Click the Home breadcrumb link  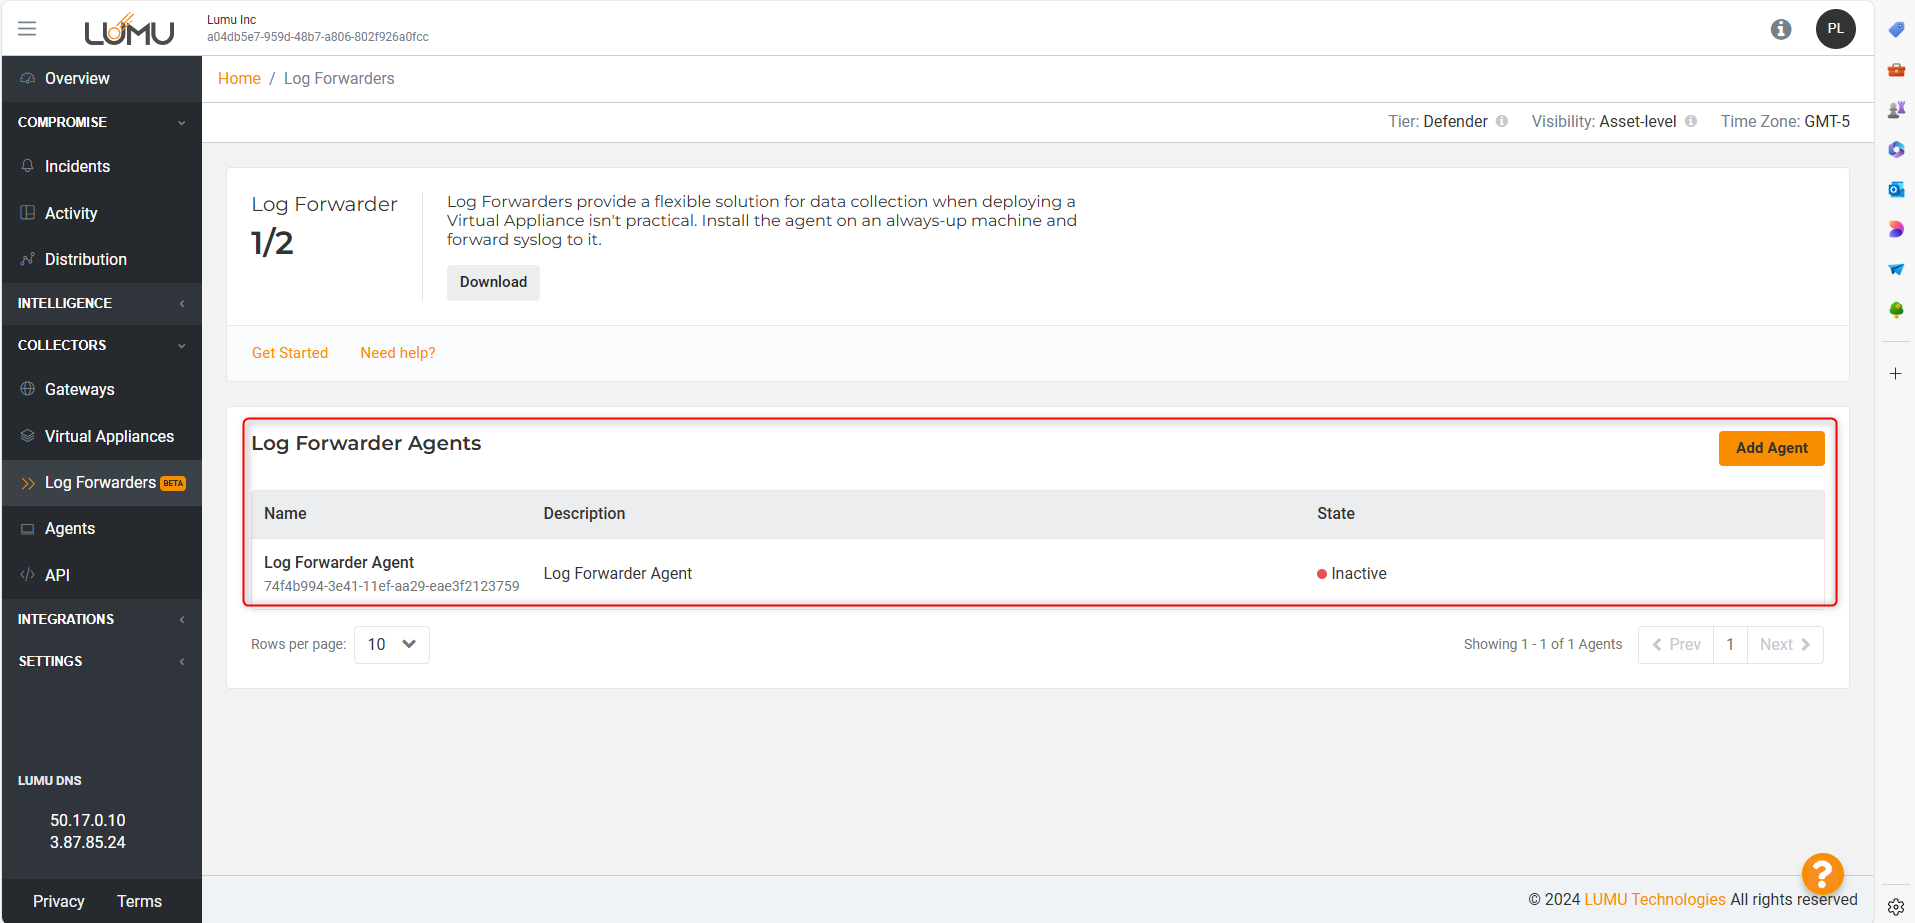(x=239, y=78)
